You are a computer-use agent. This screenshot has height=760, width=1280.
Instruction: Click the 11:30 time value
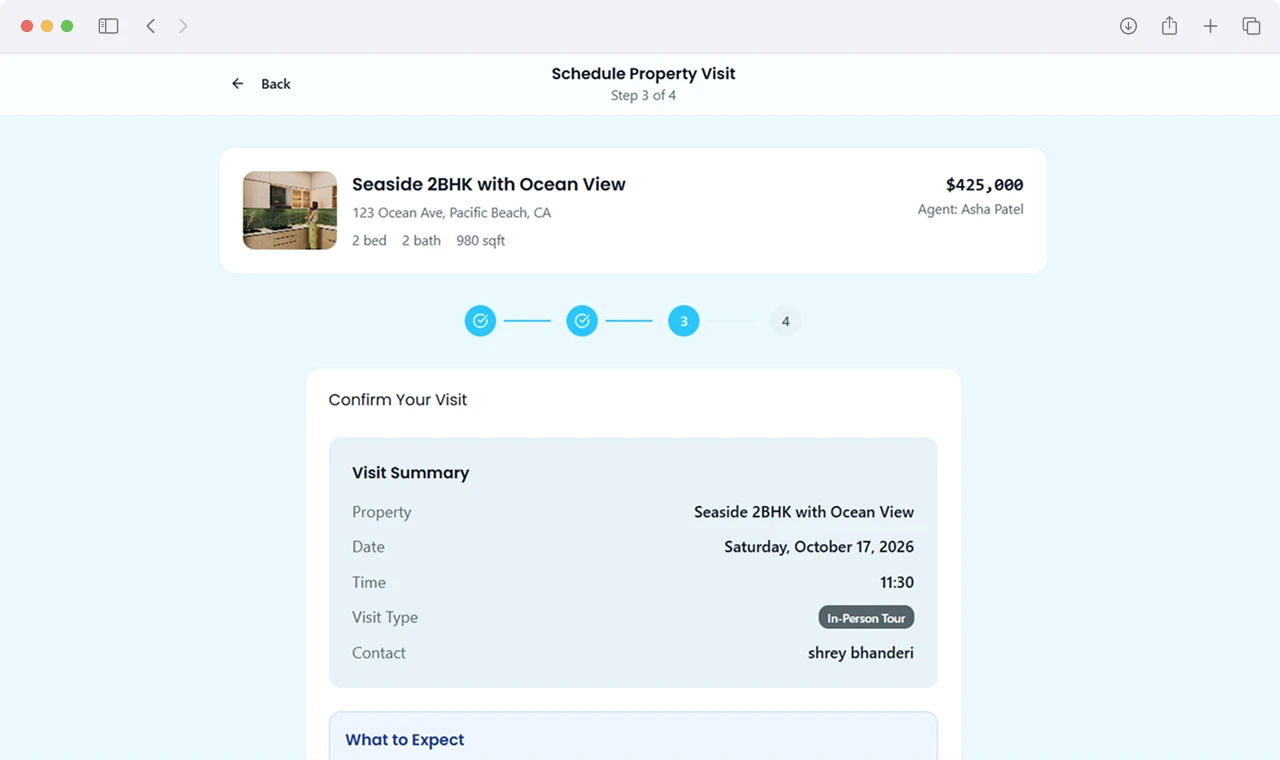[x=897, y=582]
